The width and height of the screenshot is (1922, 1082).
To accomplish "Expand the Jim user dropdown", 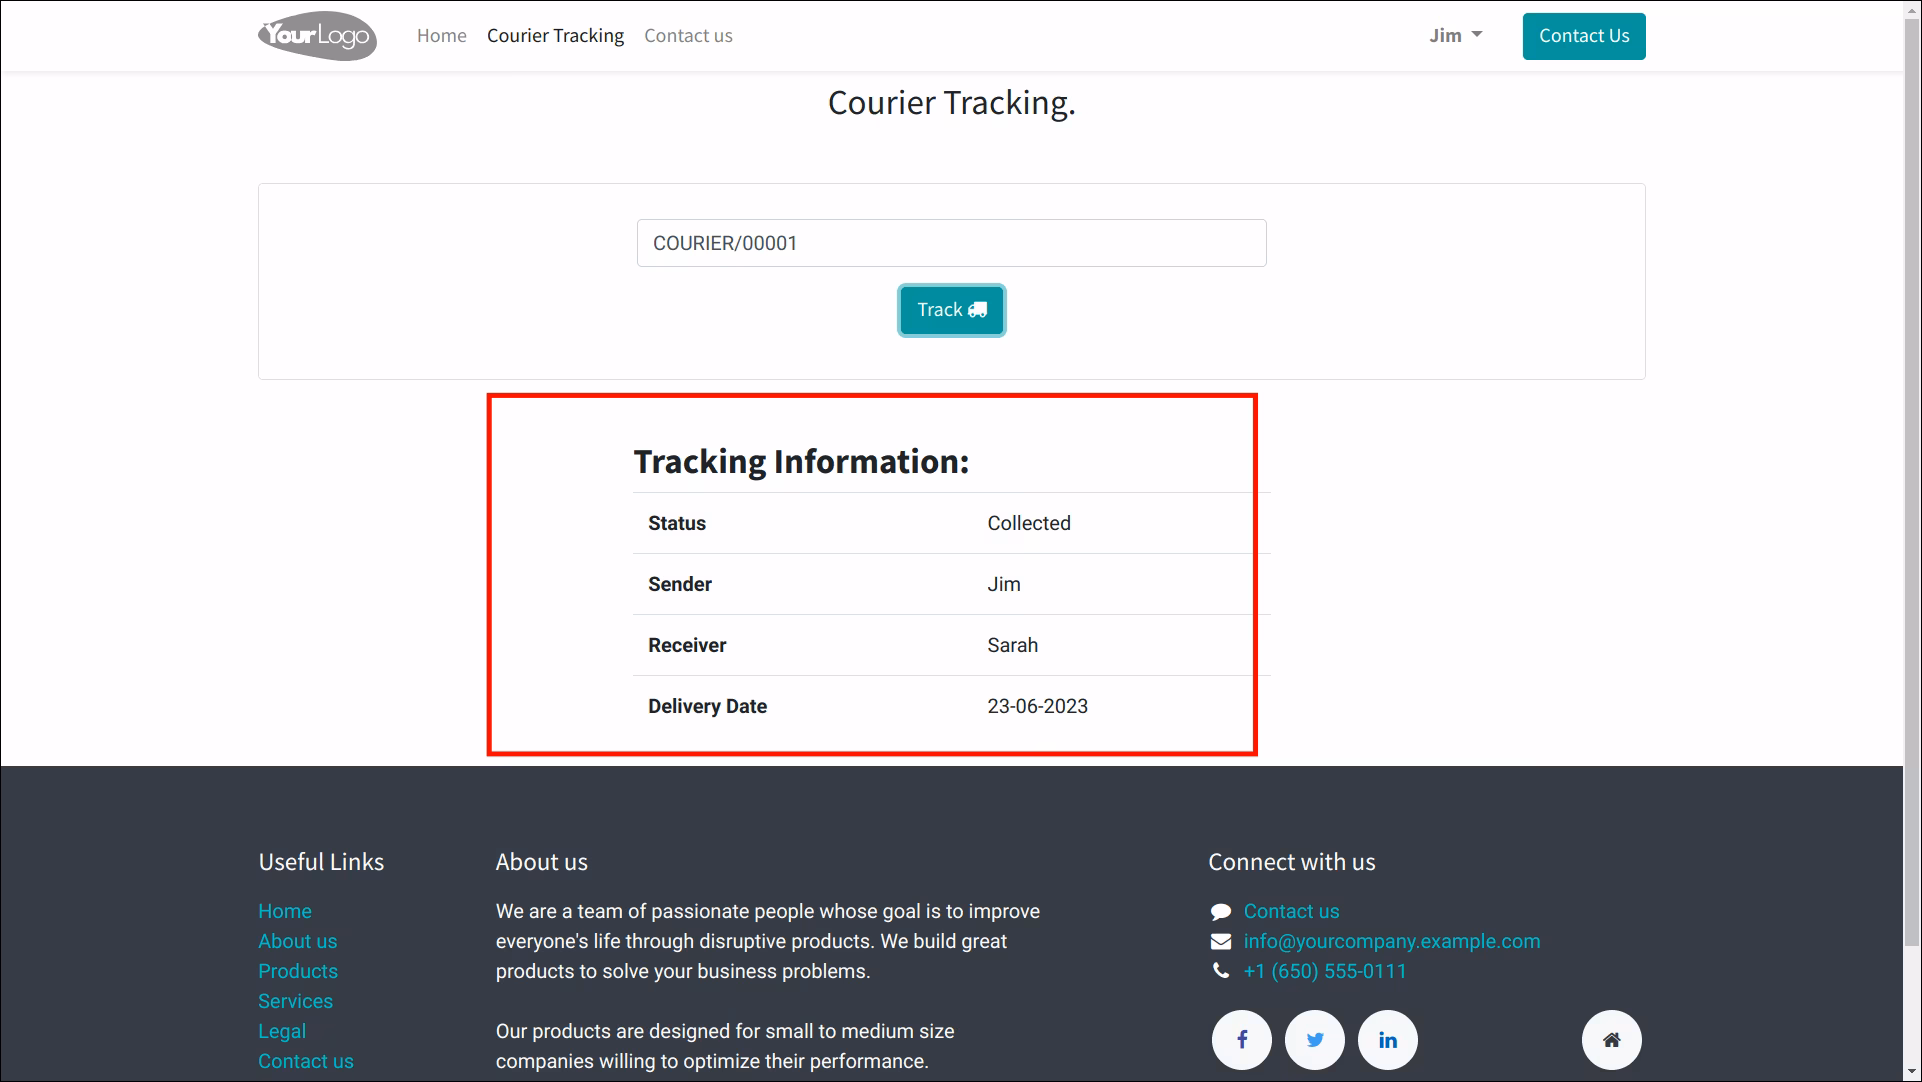I will click(1456, 36).
